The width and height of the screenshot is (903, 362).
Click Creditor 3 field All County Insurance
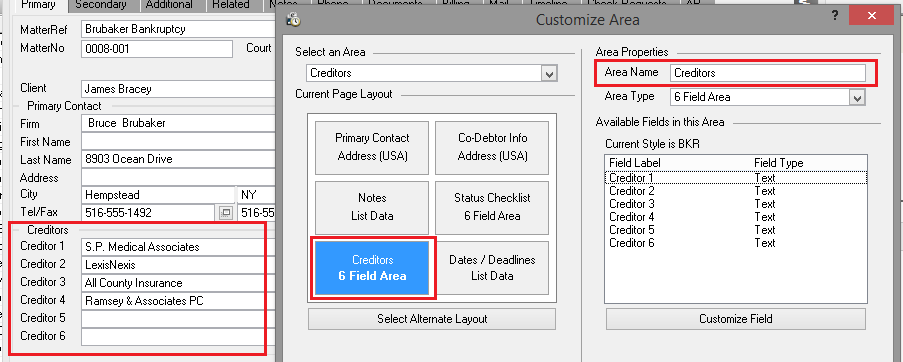pyautogui.click(x=179, y=283)
